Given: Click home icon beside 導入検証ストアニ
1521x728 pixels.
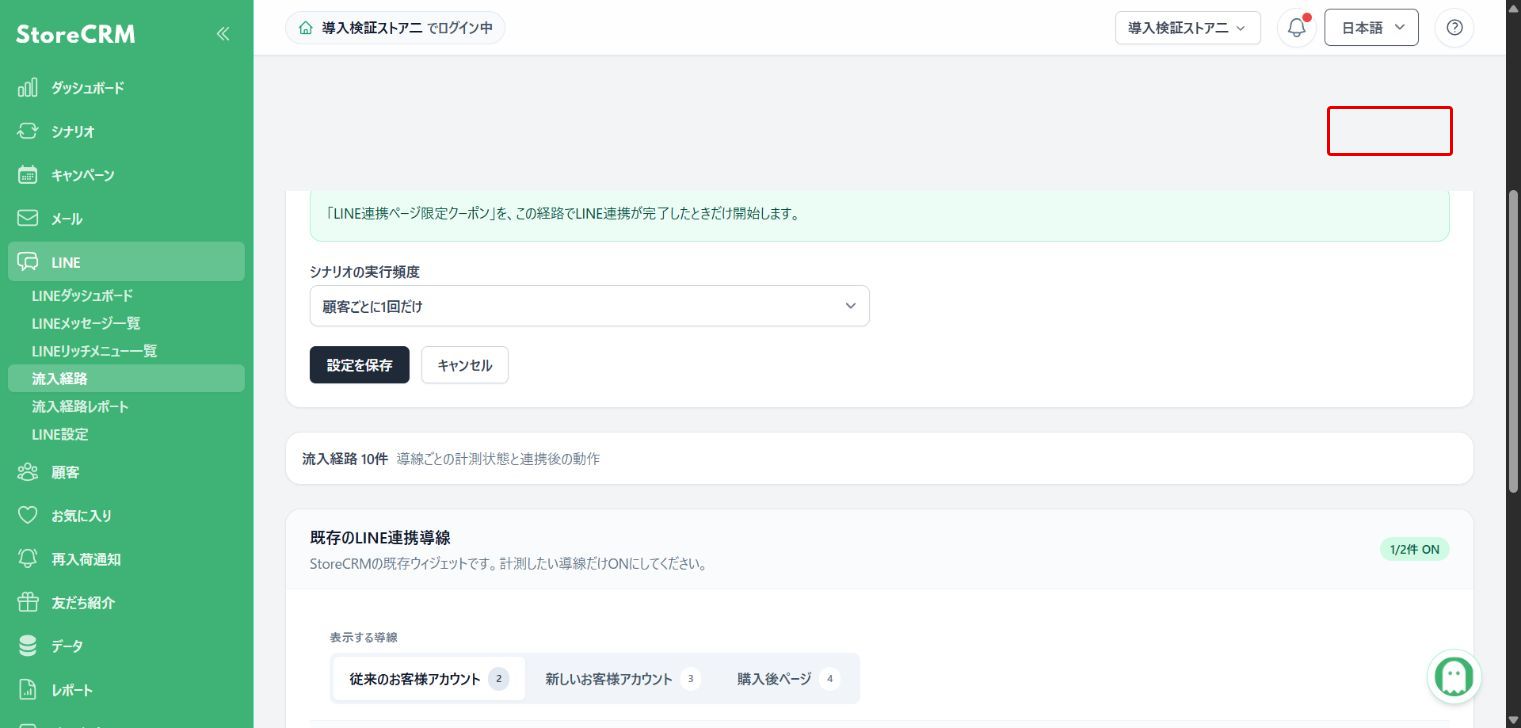Looking at the screenshot, I should click(305, 28).
